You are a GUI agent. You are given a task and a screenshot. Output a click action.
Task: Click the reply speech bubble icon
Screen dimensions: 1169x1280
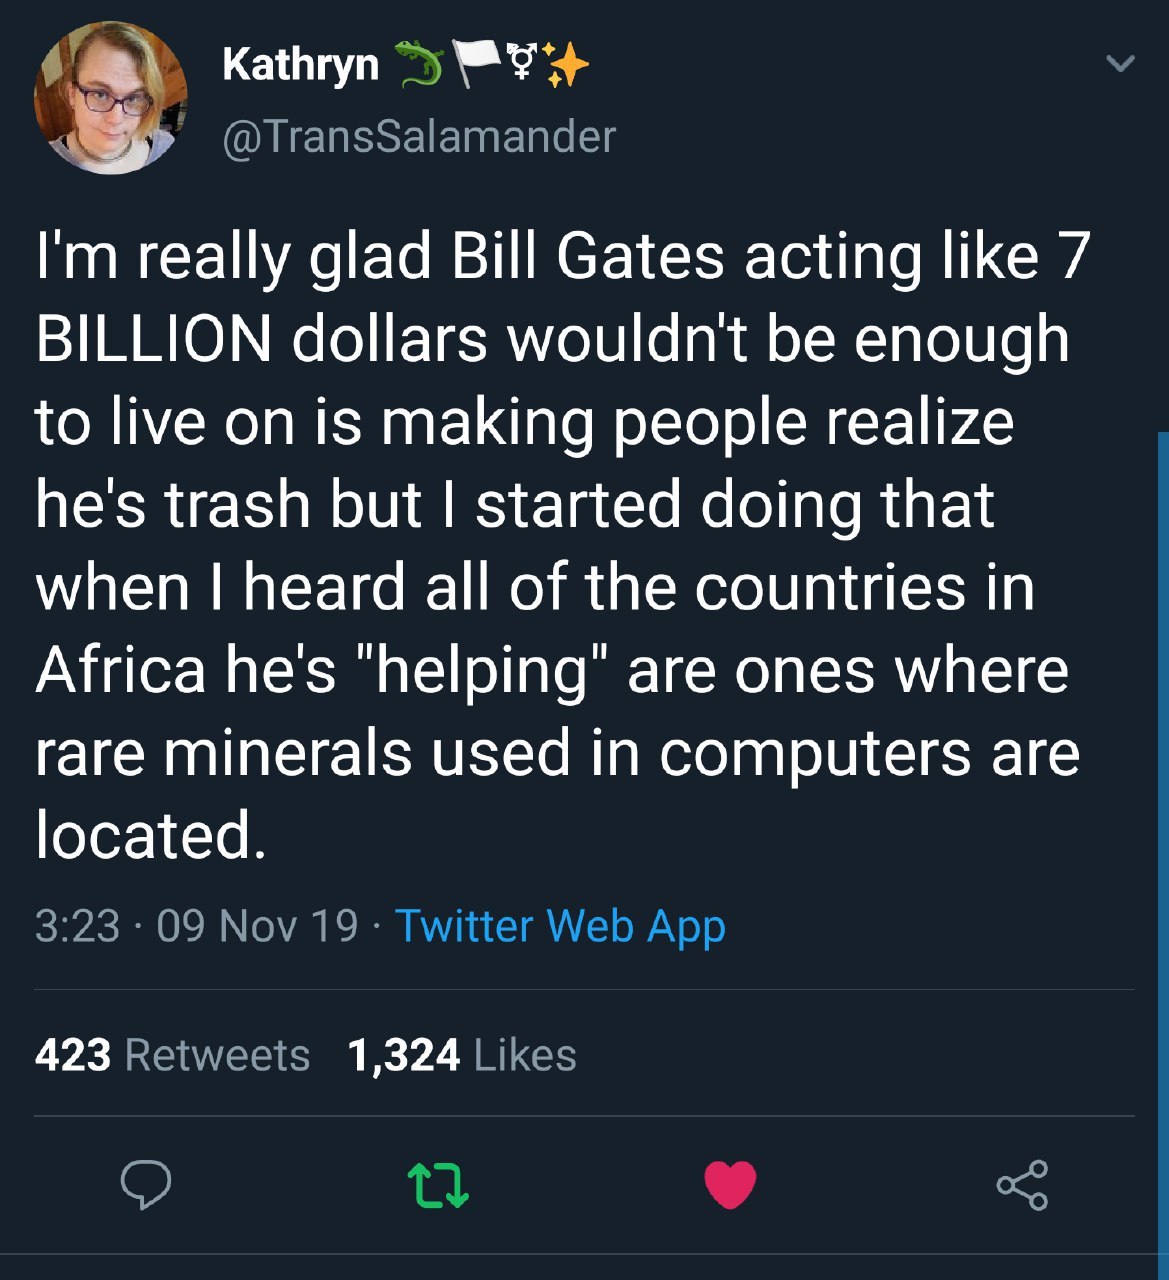click(146, 1185)
